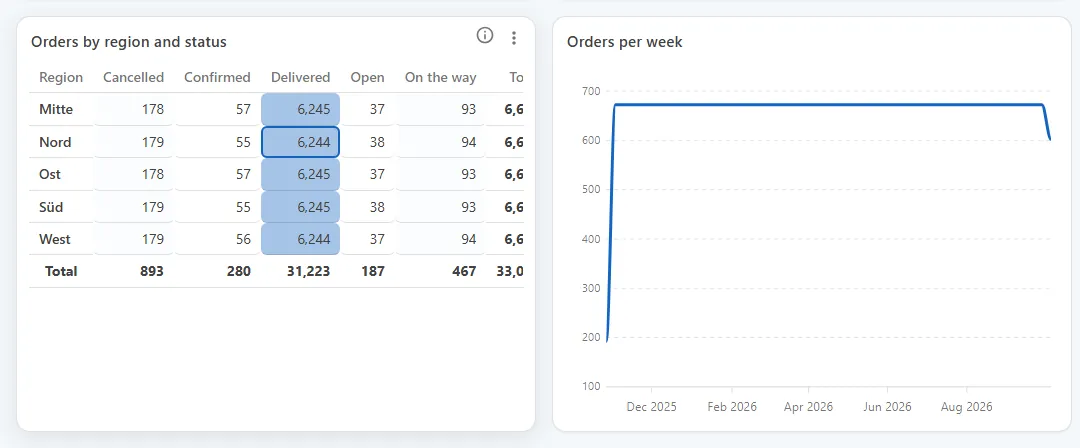Click West Confirmed cell 56
The width and height of the screenshot is (1080, 448).
click(217, 239)
